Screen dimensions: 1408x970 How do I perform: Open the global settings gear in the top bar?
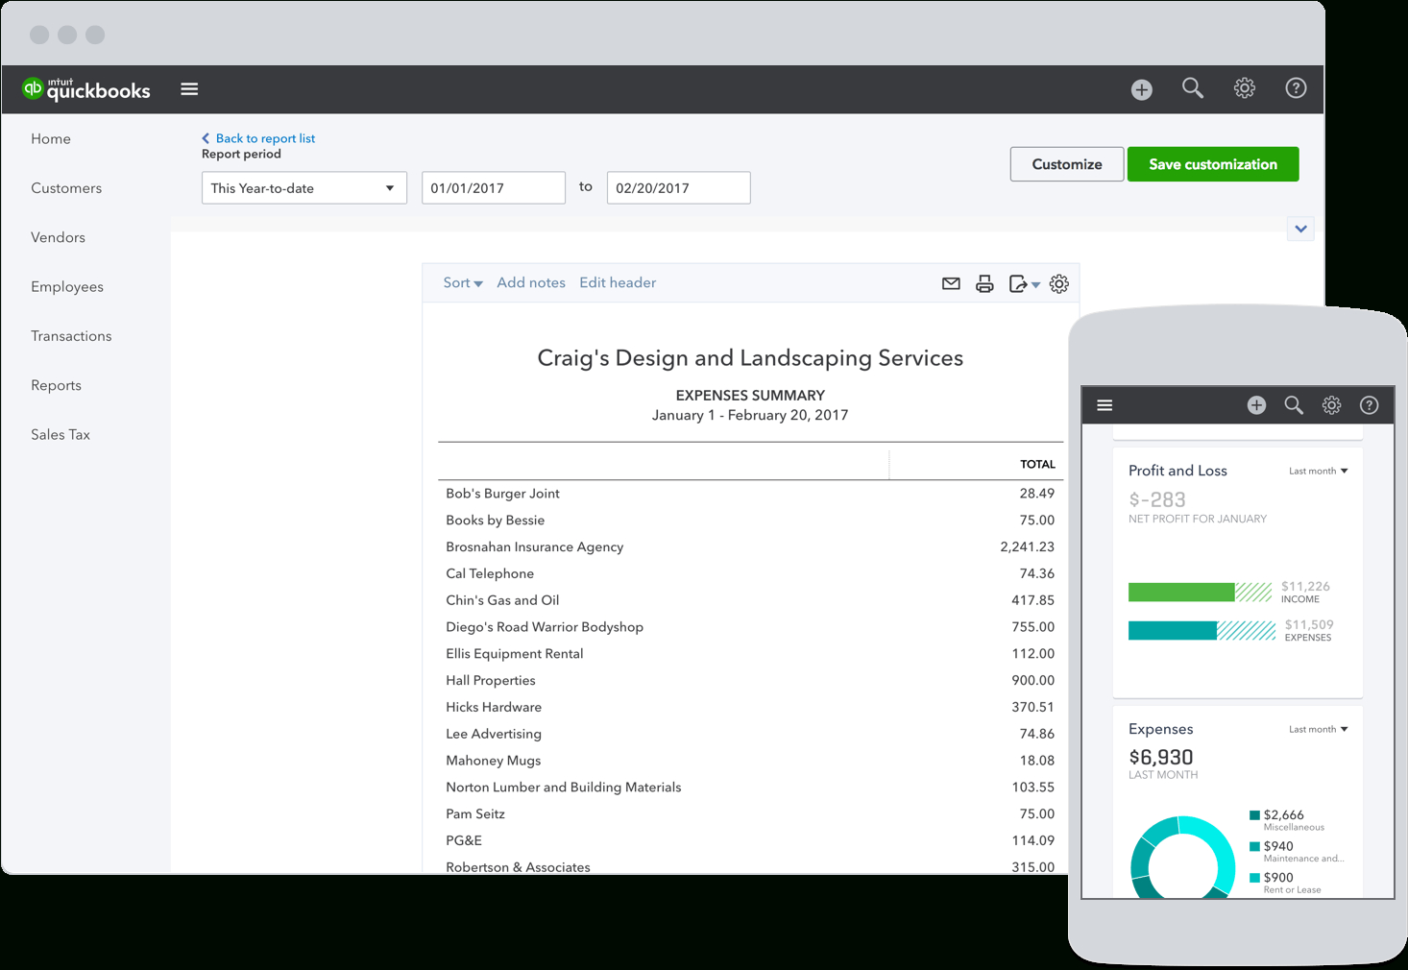[1244, 88]
